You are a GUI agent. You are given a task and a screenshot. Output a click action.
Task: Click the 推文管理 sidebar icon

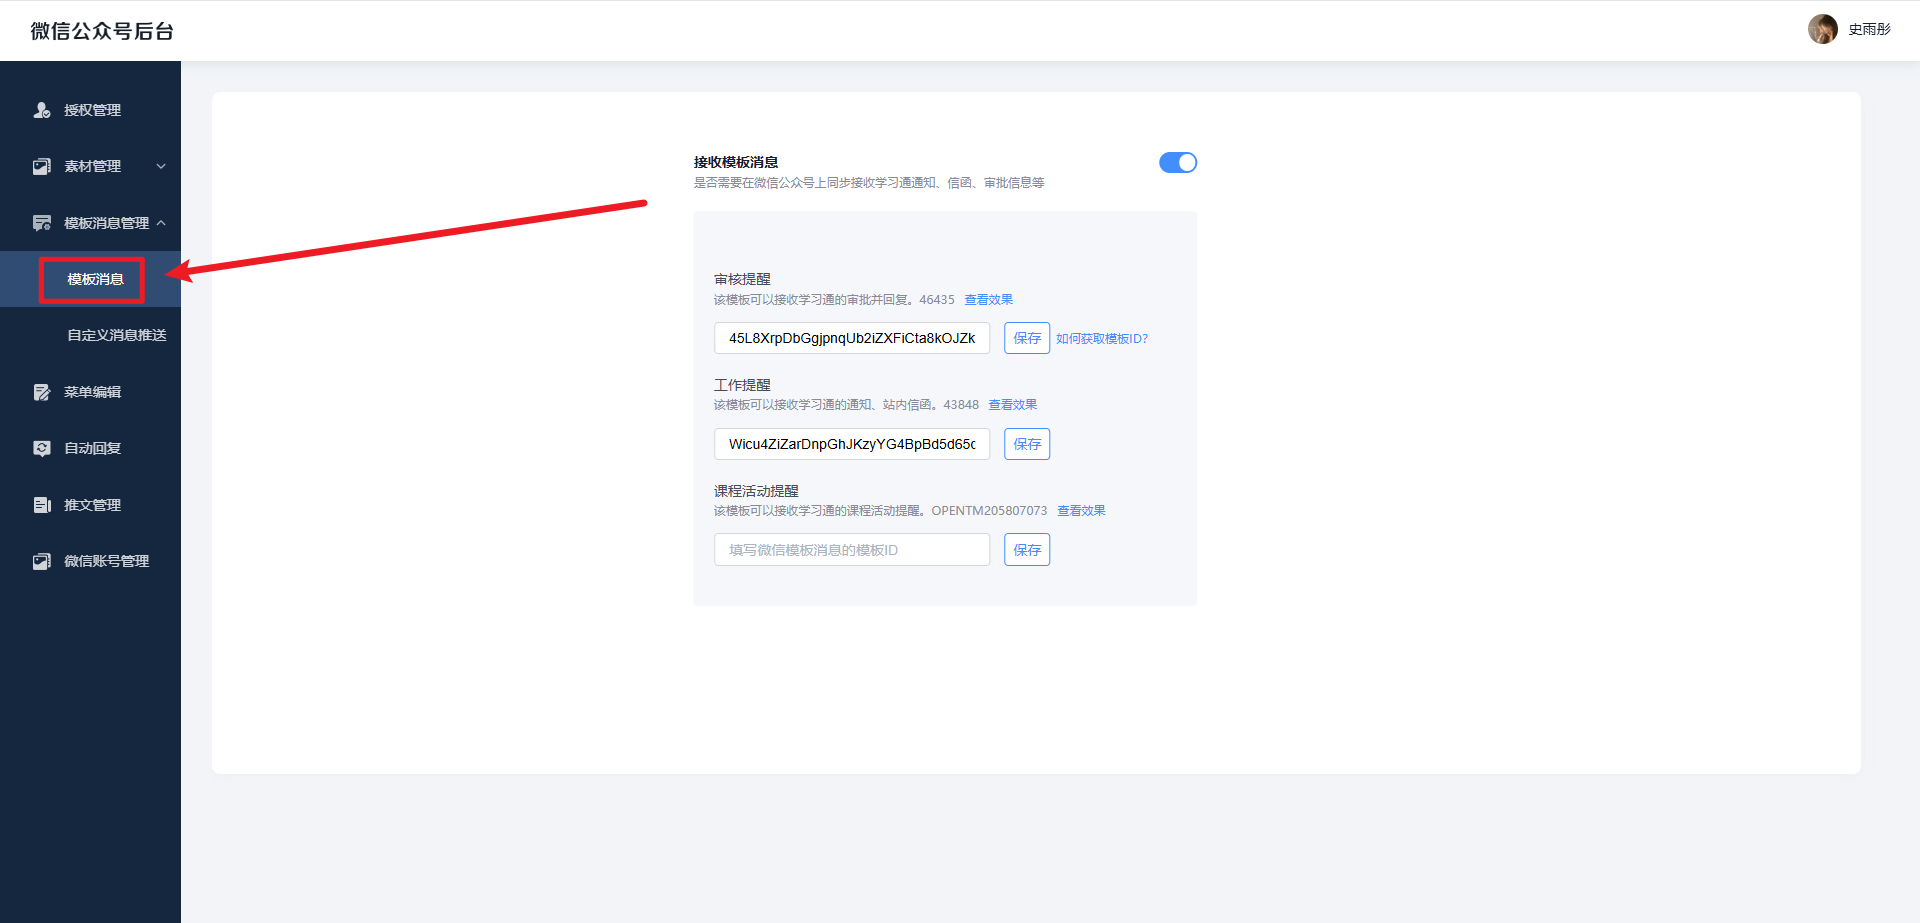tap(42, 505)
